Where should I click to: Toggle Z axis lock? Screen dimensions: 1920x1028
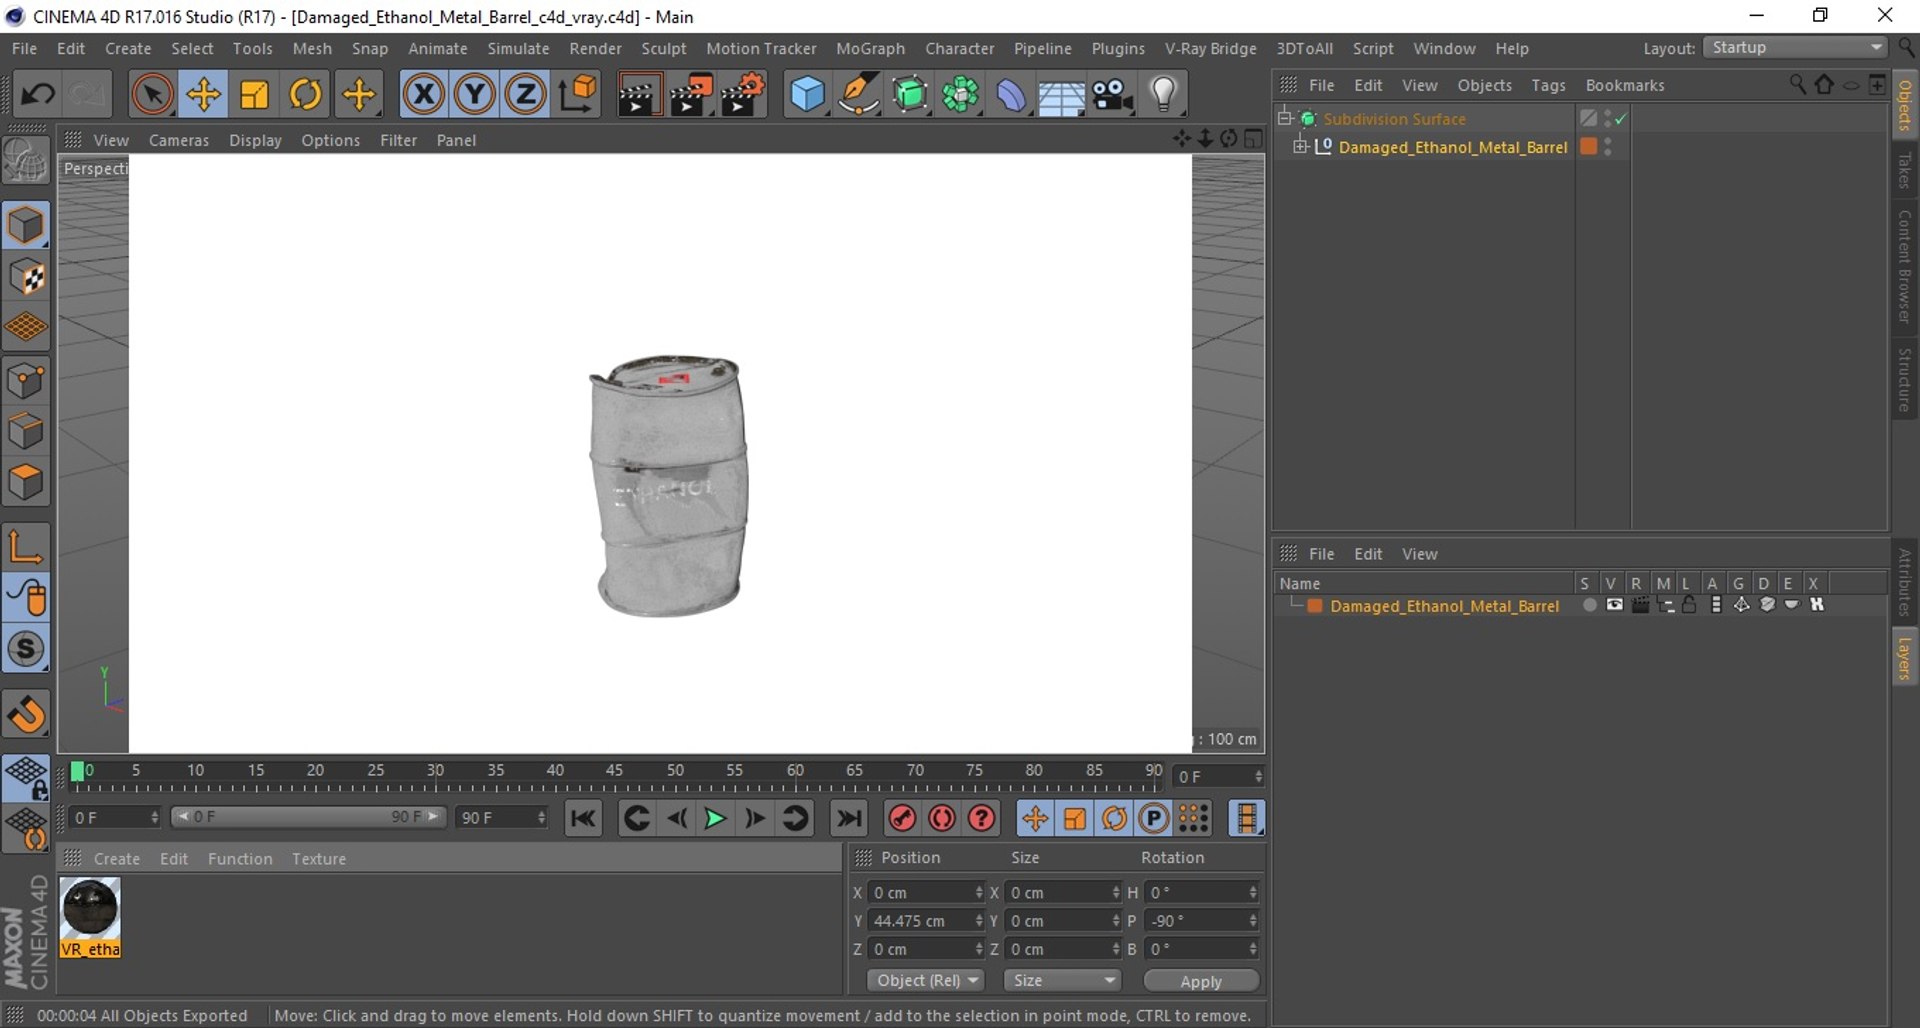coord(526,94)
